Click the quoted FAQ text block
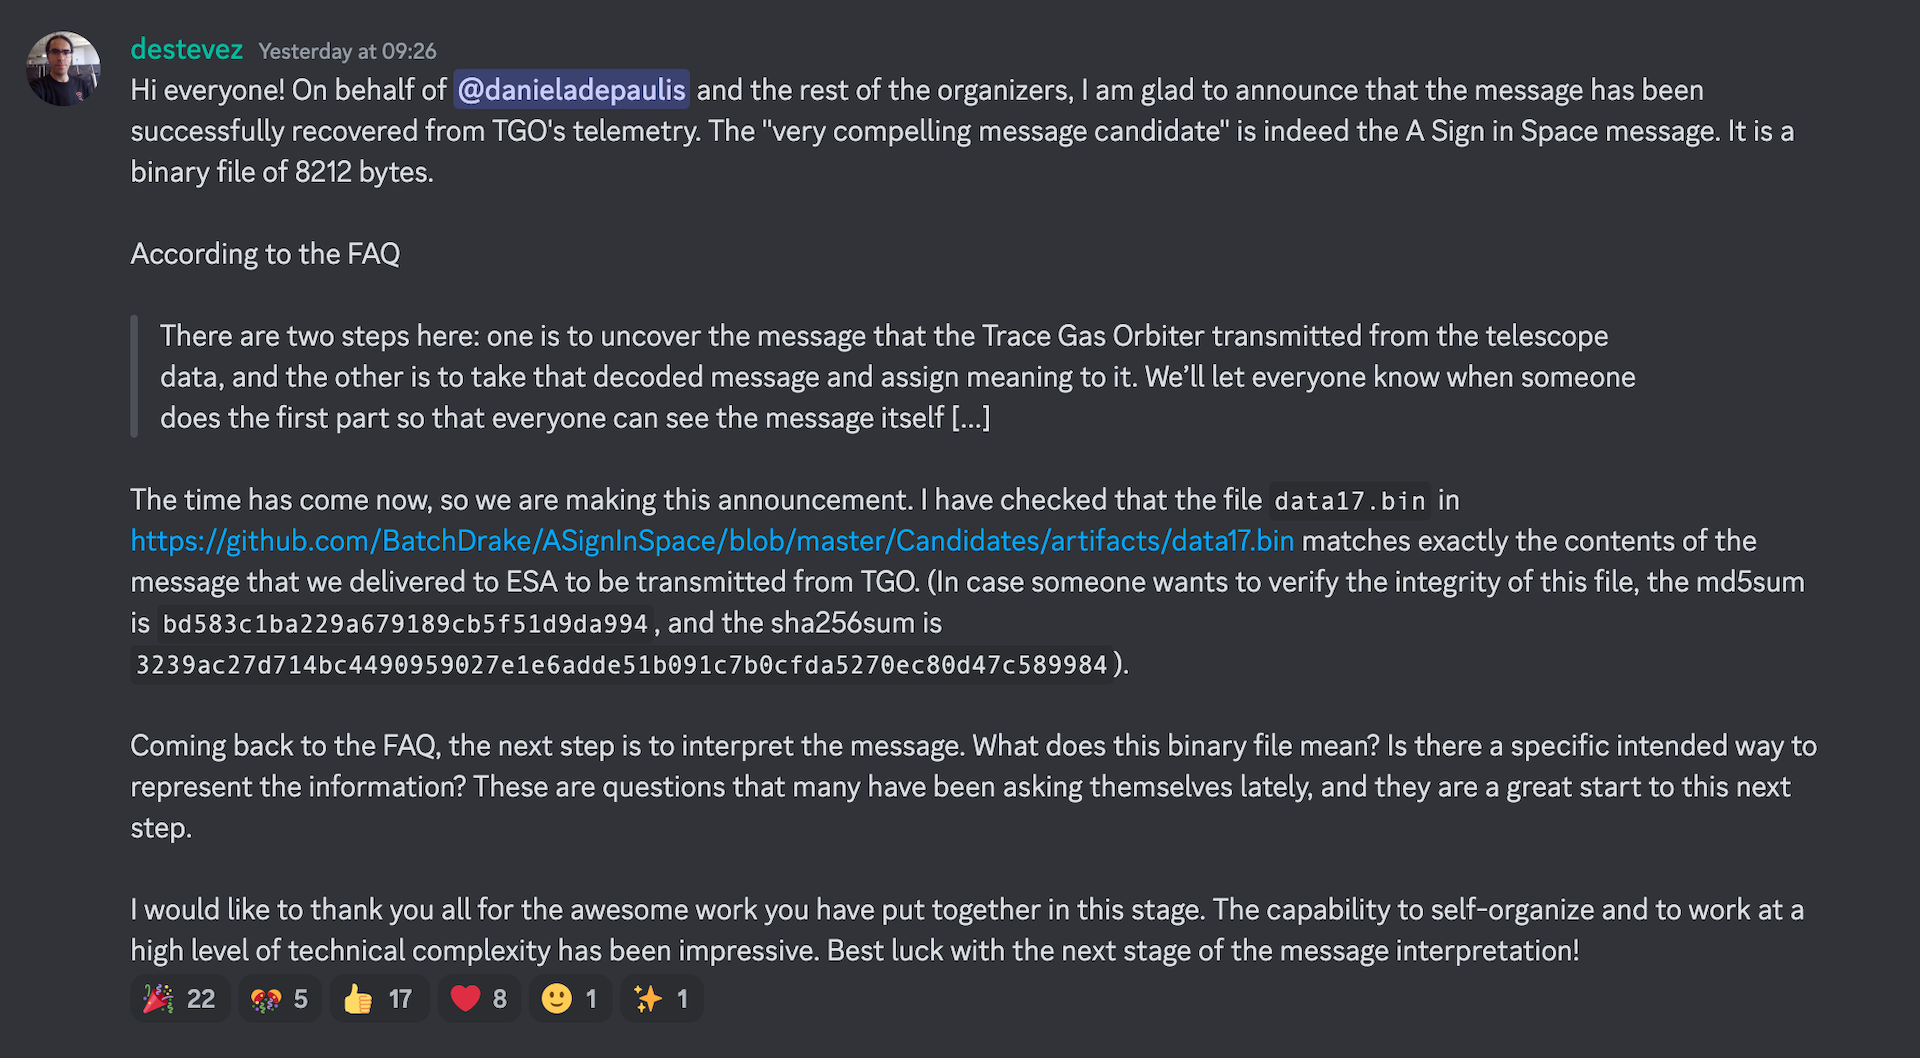The width and height of the screenshot is (1920, 1058). pos(897,377)
